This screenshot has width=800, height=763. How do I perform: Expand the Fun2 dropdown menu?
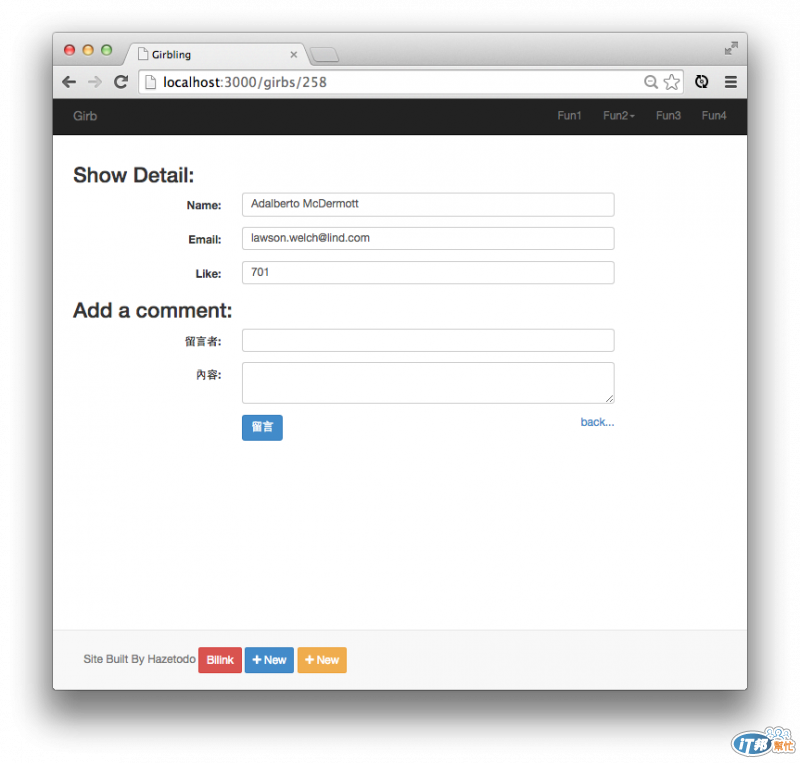point(619,116)
